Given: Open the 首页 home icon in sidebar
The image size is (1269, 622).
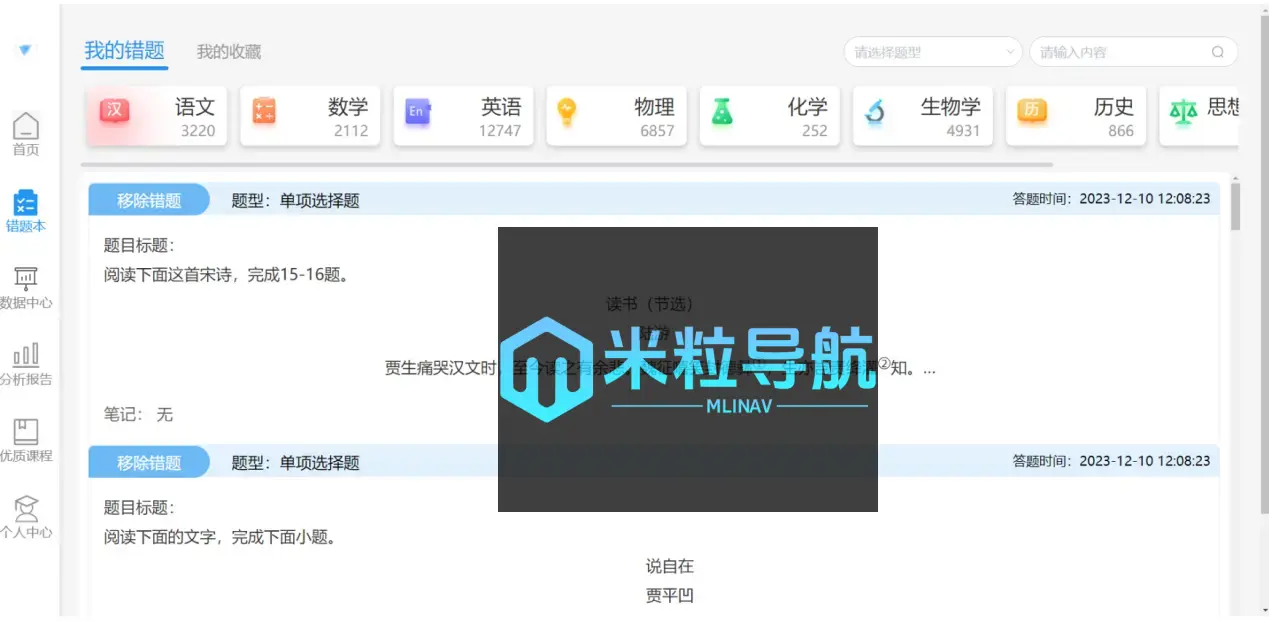Looking at the screenshot, I should point(26,127).
